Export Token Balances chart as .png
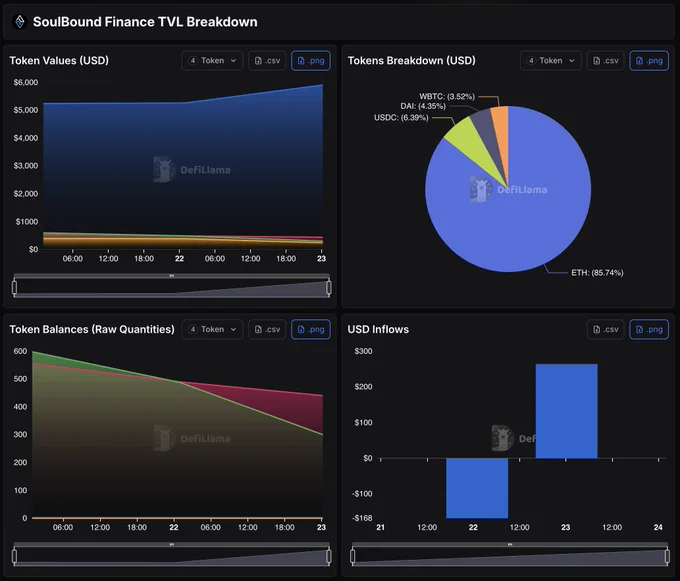Screen dimensions: 680x581 click(311, 330)
